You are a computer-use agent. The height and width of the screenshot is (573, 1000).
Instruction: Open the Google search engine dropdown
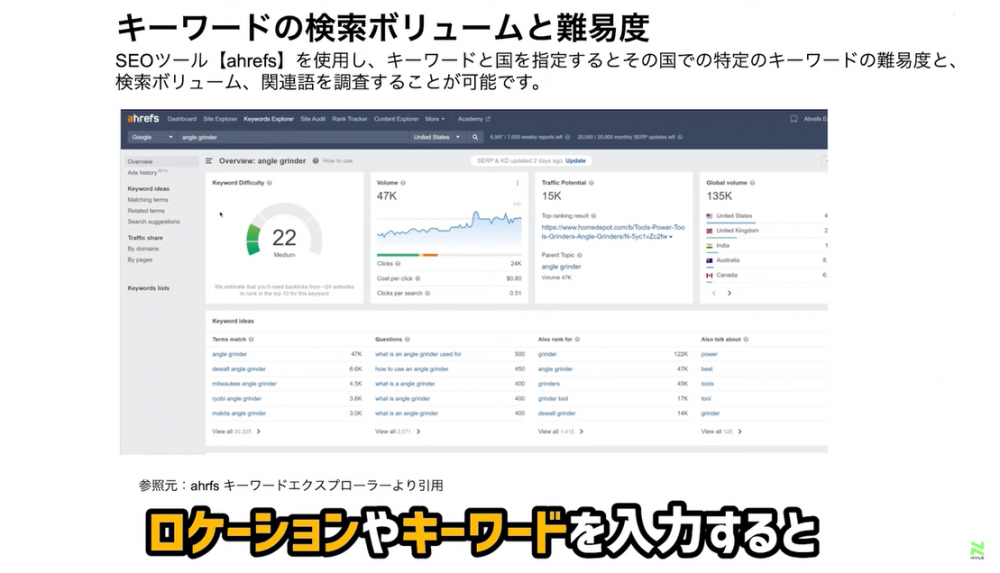[x=152, y=137]
